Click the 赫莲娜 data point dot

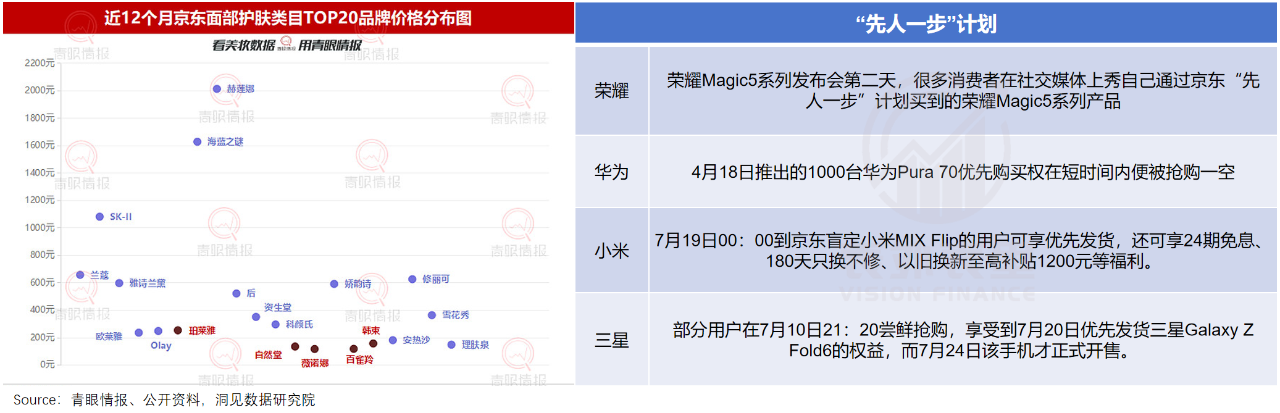(x=217, y=89)
